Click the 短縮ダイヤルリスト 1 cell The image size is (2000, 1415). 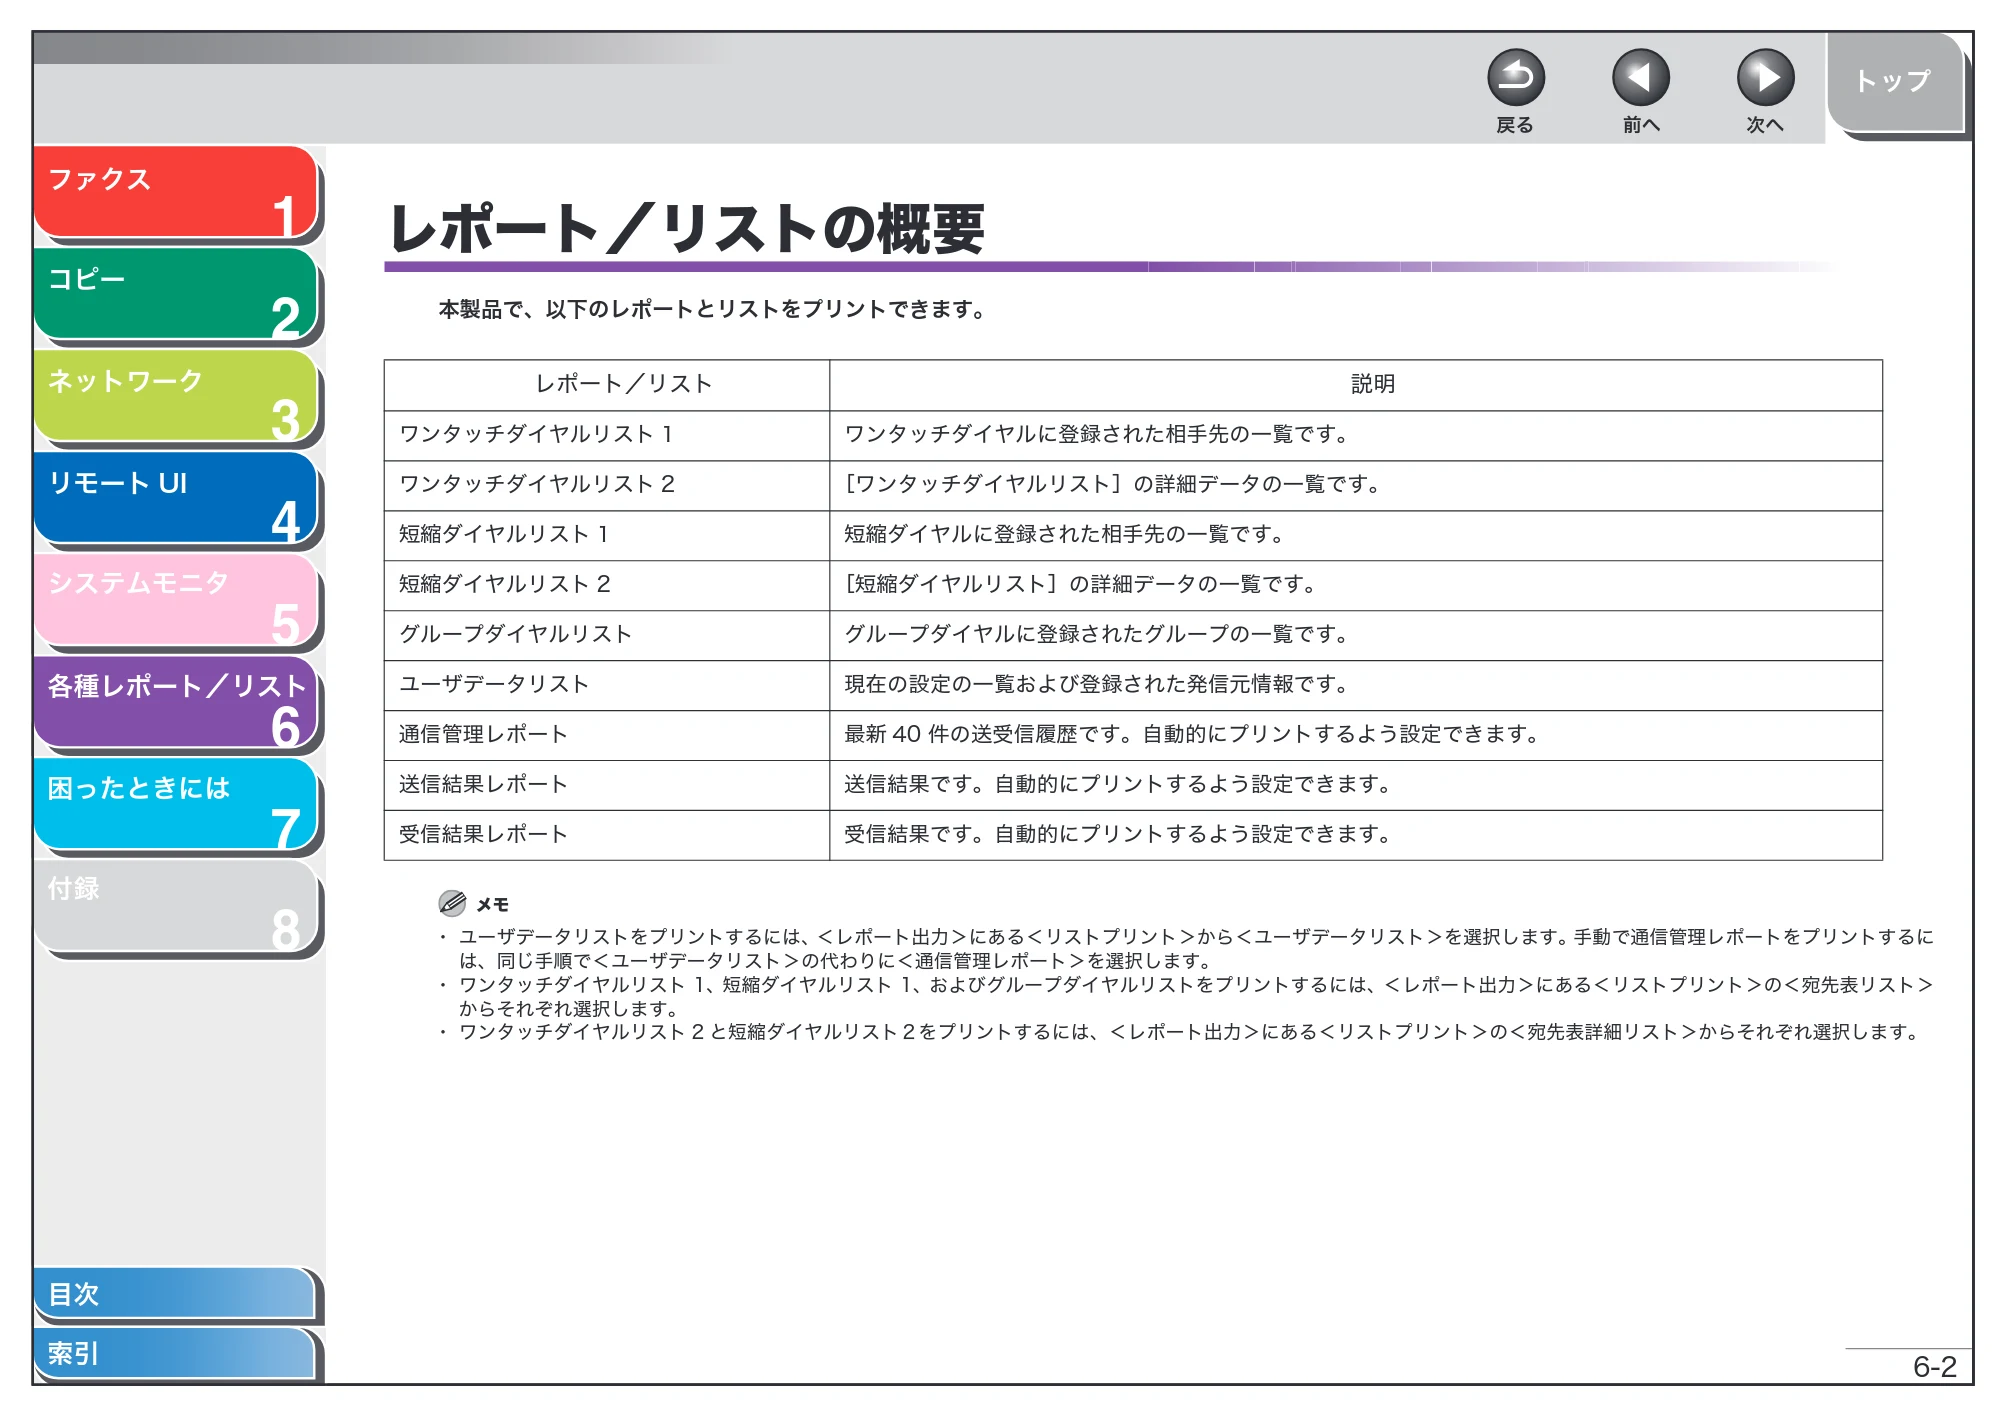point(607,535)
